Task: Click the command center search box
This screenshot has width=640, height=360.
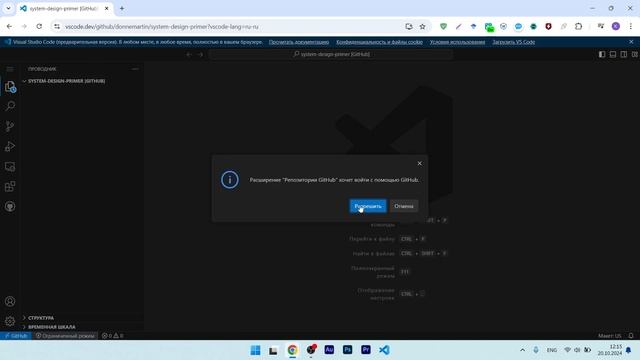Action: 331,54
